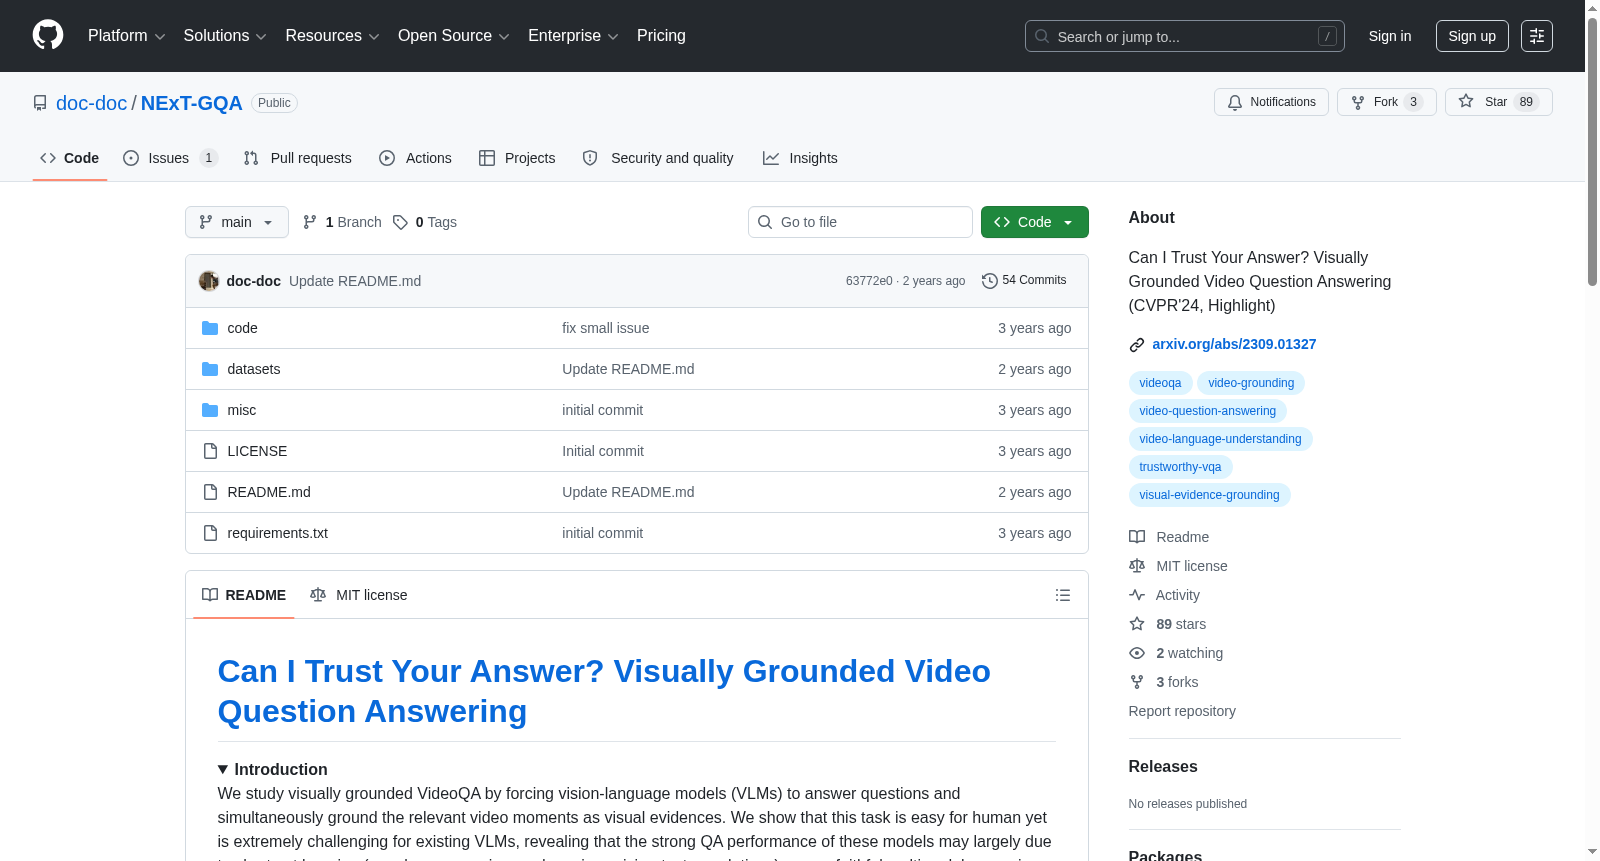The width and height of the screenshot is (1600, 861).
Task: Click the code folder icon
Action: [210, 328]
